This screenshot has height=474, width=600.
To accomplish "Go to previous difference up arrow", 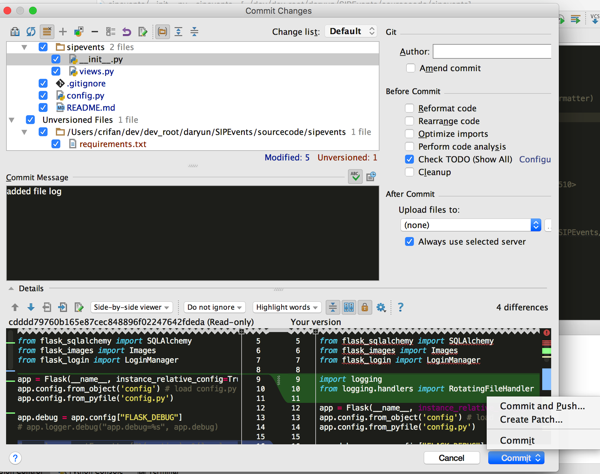I will [15, 308].
